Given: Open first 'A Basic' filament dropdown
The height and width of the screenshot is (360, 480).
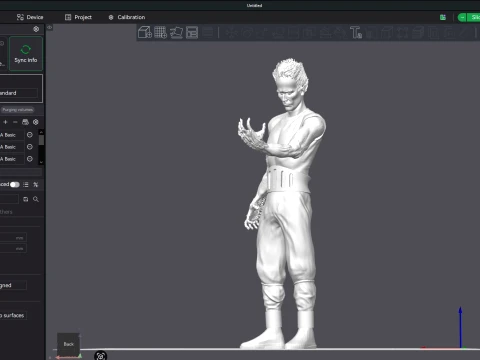Looking at the screenshot, I should pyautogui.click(x=12, y=135).
